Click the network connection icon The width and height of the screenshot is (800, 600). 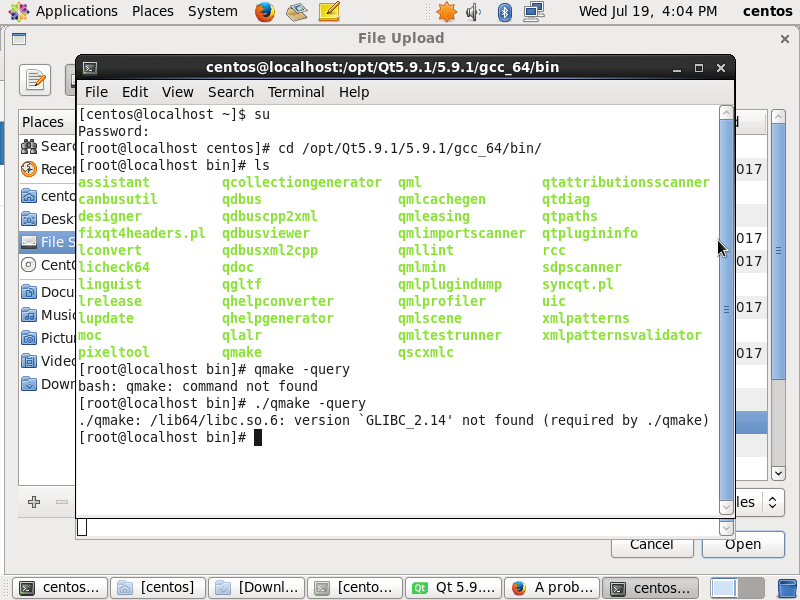[534, 11]
